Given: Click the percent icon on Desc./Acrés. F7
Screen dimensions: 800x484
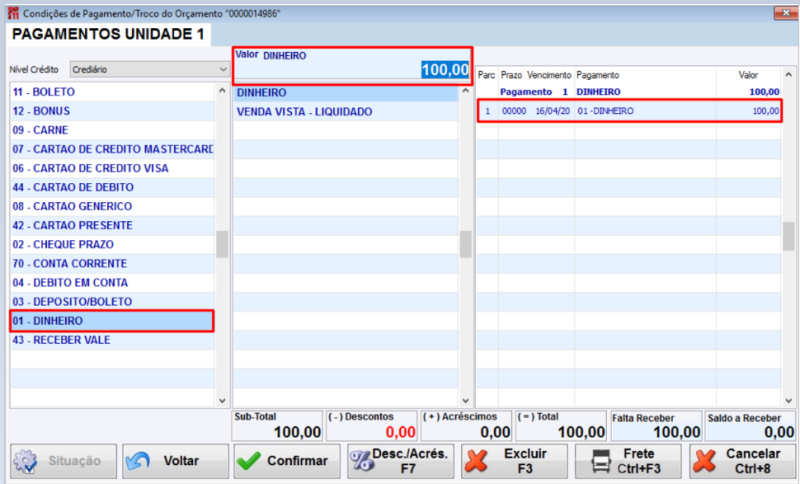Looking at the screenshot, I should point(362,461).
